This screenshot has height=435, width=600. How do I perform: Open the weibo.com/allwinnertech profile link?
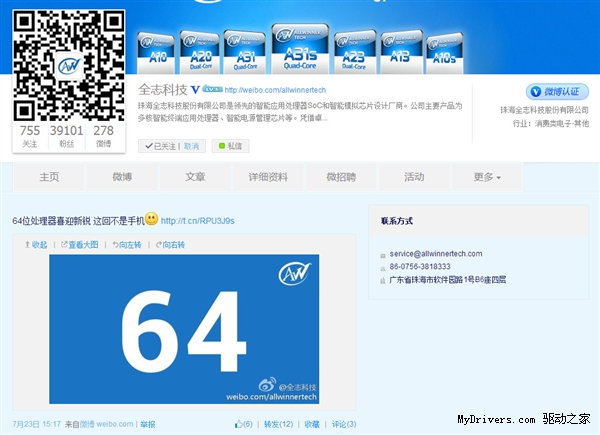[x=275, y=90]
